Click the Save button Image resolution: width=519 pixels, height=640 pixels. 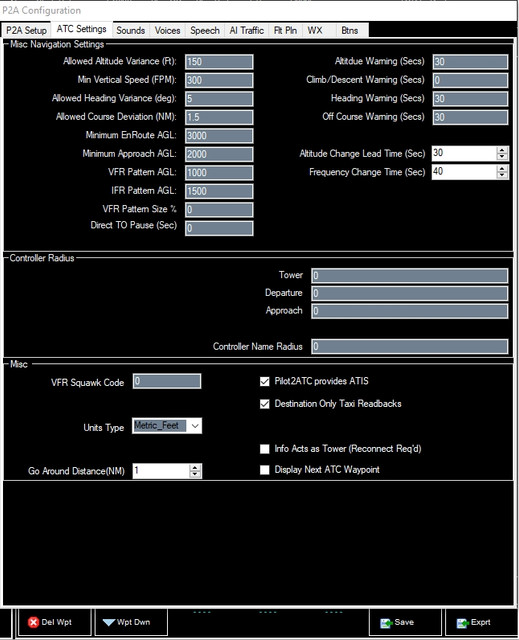coord(405,622)
